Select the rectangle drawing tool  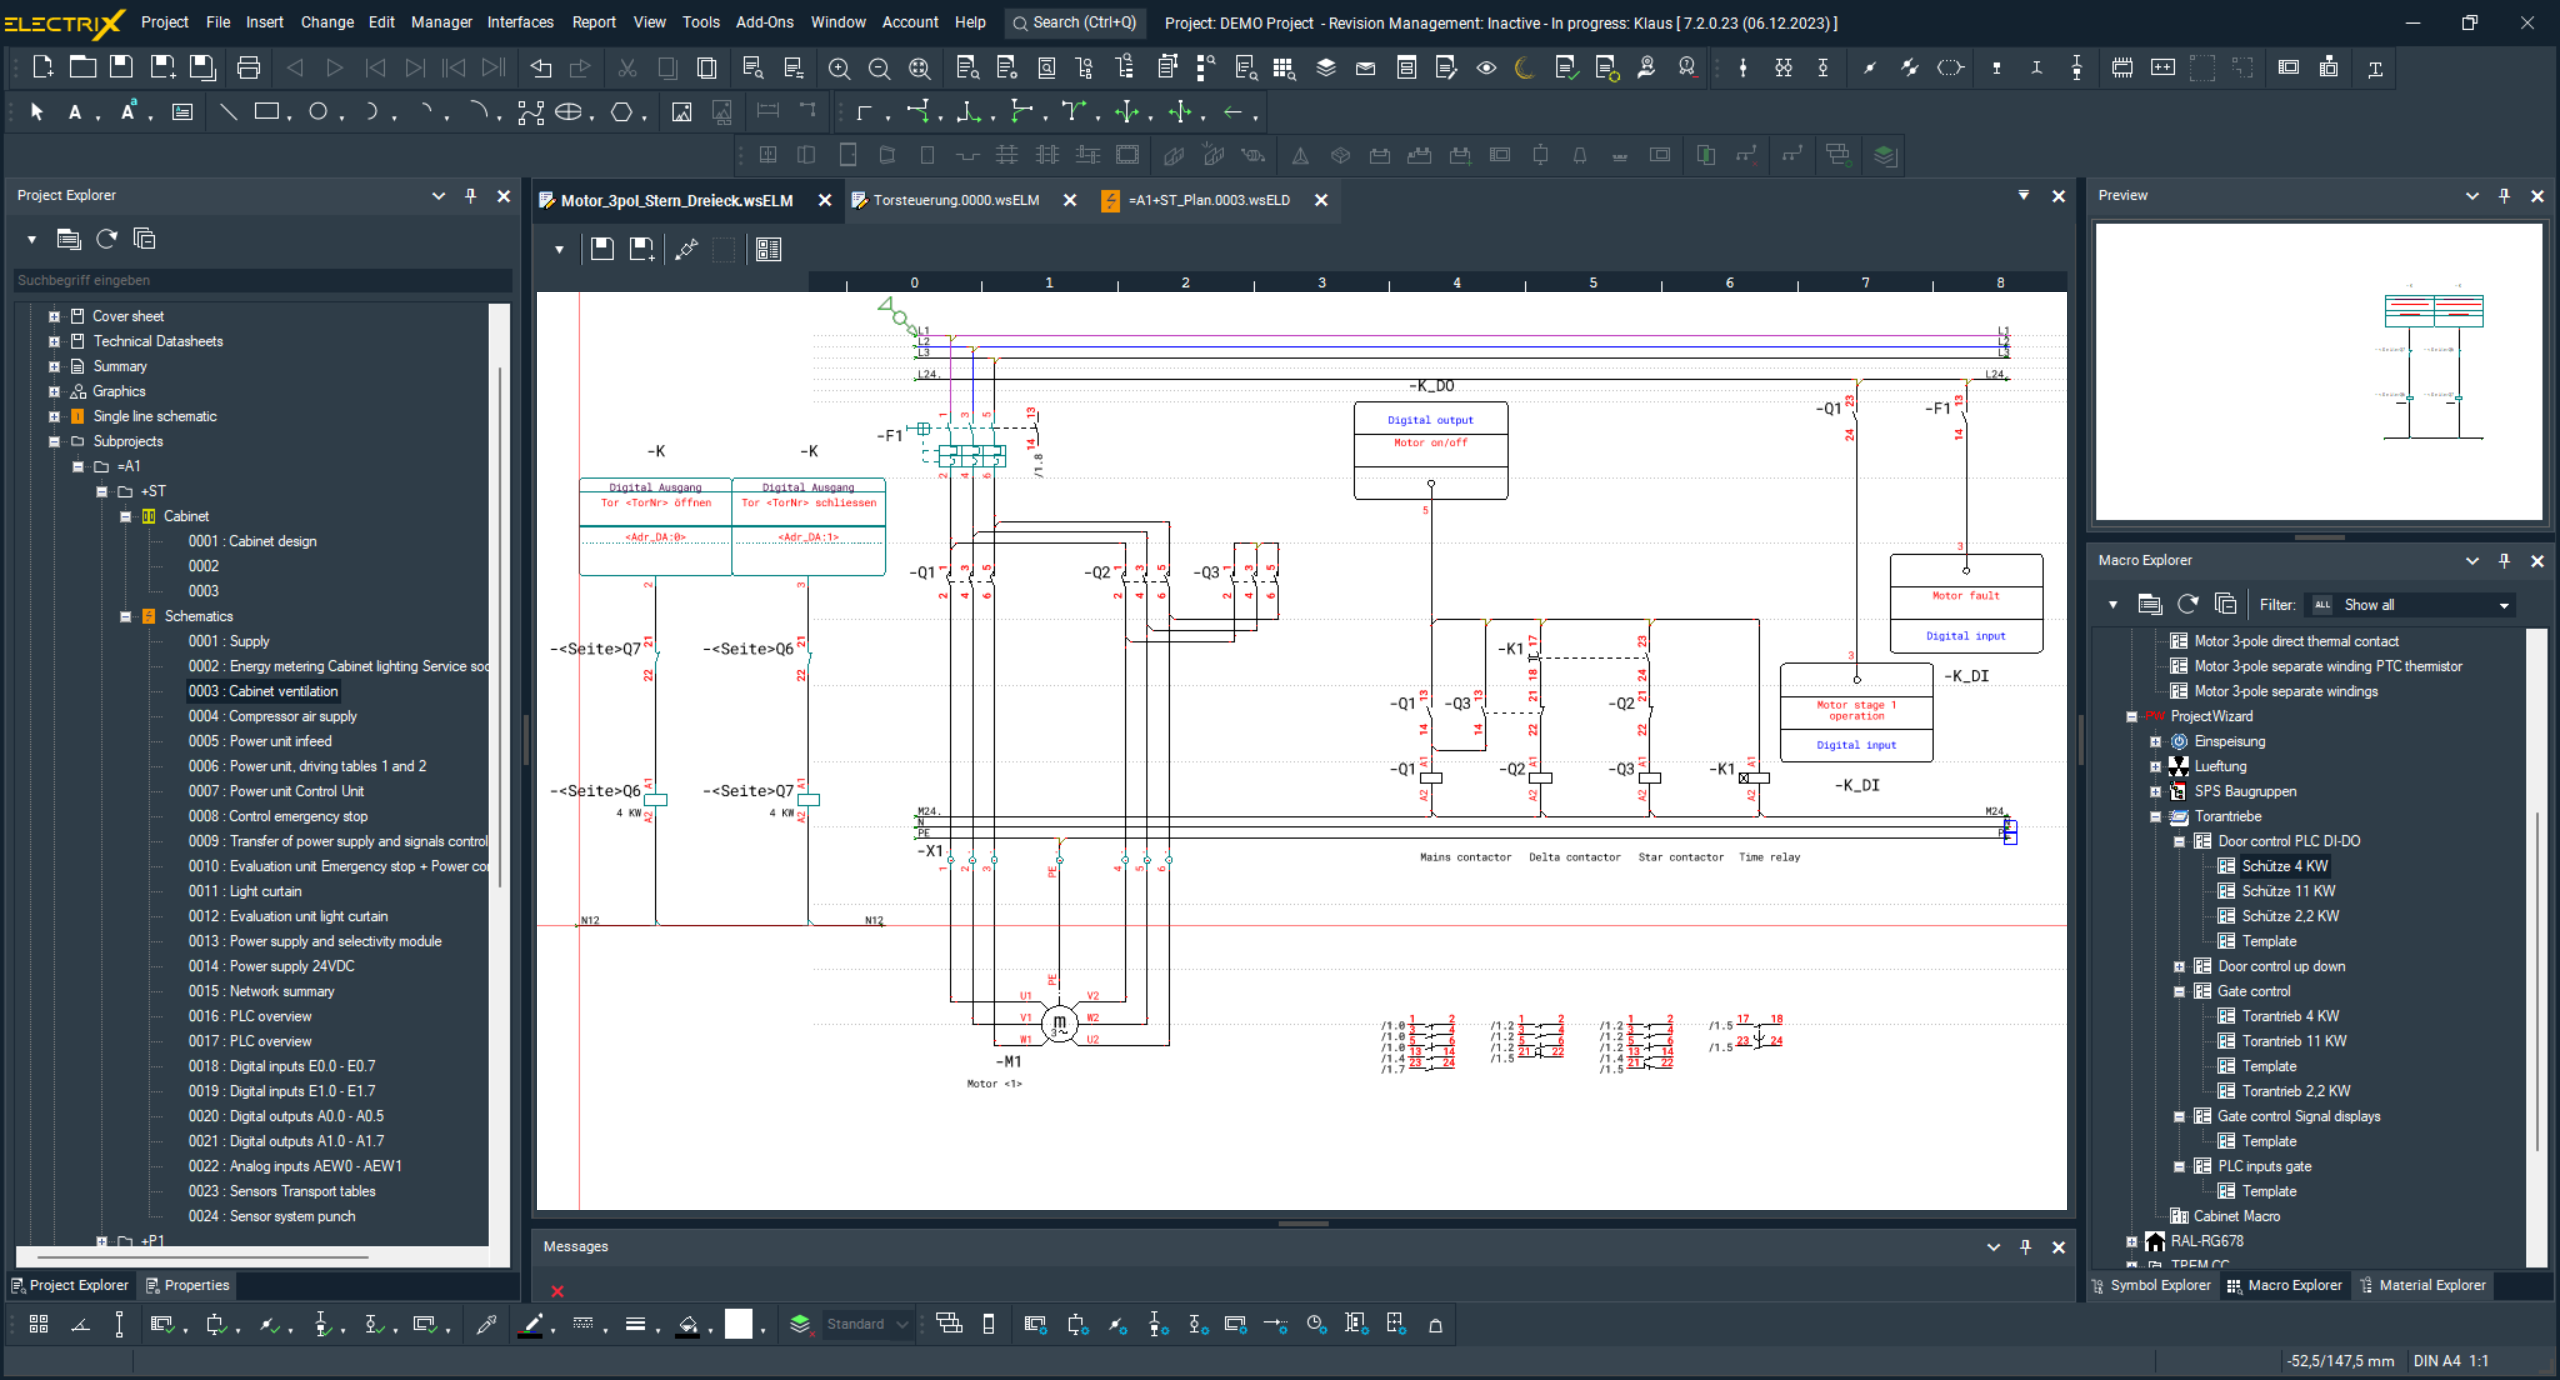click(x=266, y=112)
